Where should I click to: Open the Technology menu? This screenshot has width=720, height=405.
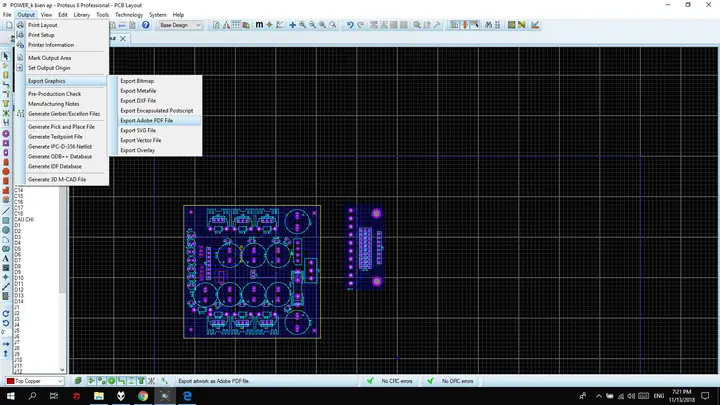(129, 15)
